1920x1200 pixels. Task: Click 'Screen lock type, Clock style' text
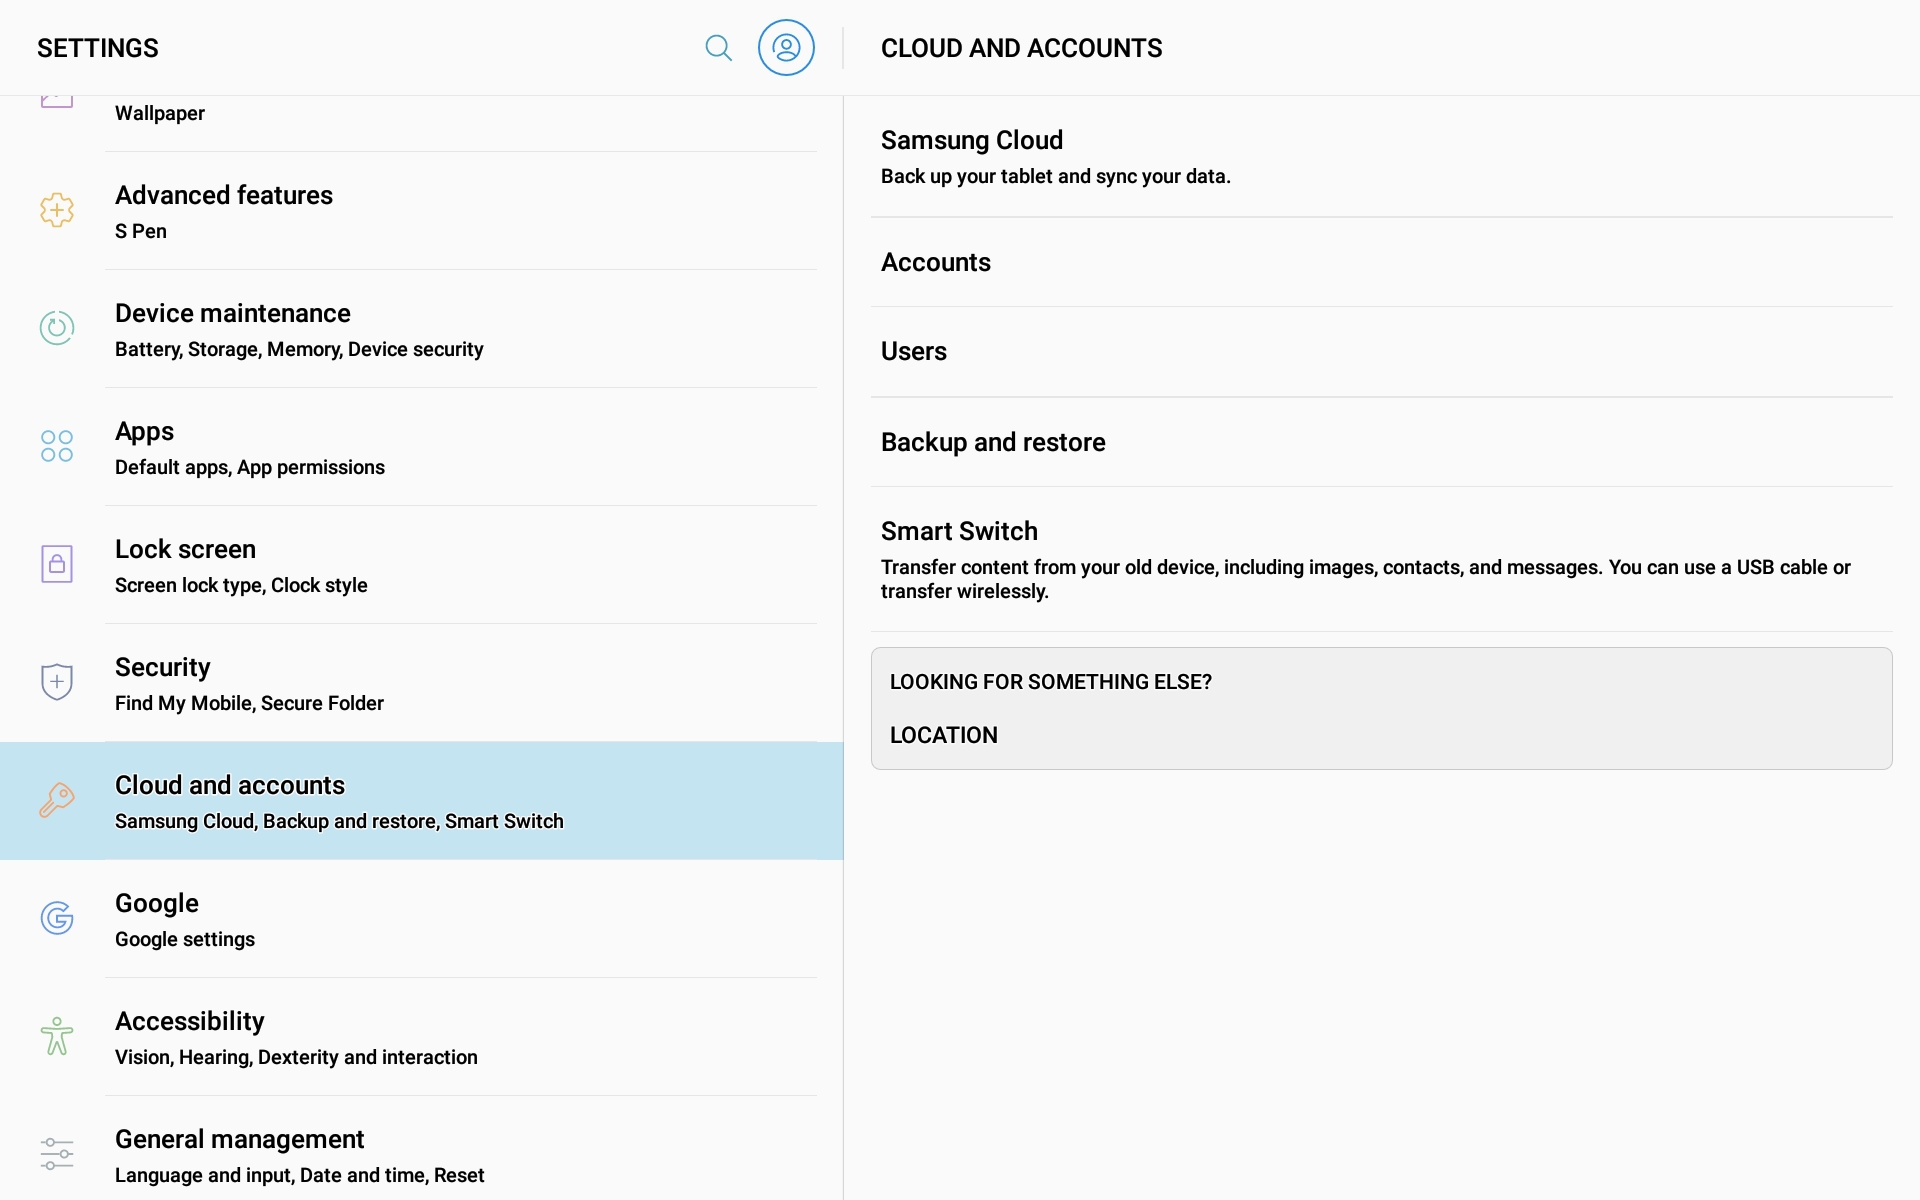pos(241,585)
